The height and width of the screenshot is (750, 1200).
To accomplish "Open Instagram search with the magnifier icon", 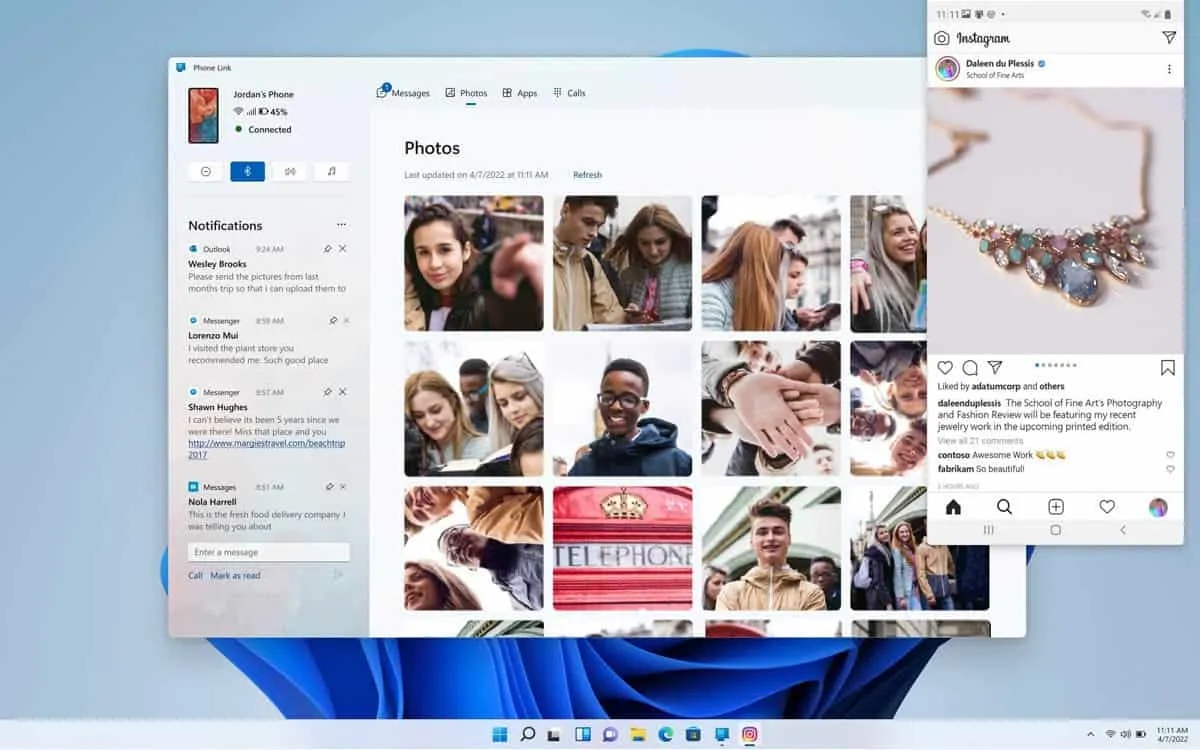I will (1004, 507).
